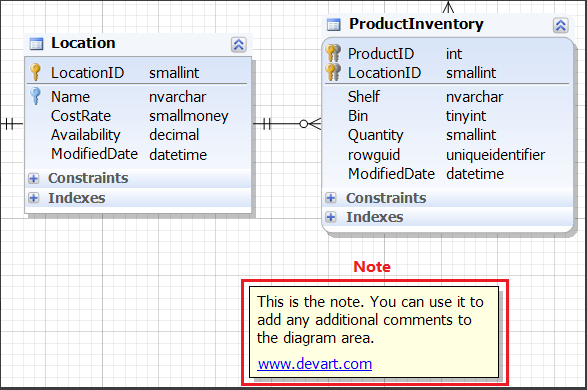Select the Shelf column row
The image size is (587, 390).
tap(447, 97)
